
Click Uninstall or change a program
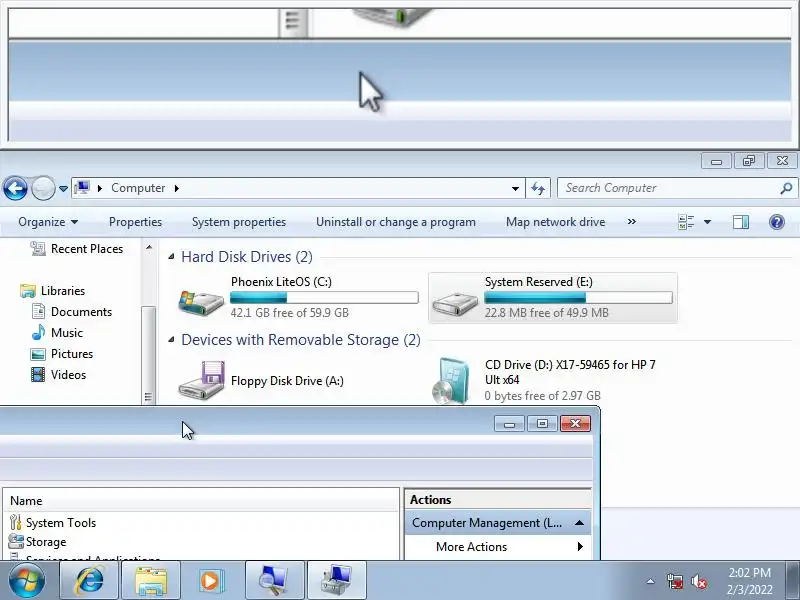click(395, 222)
